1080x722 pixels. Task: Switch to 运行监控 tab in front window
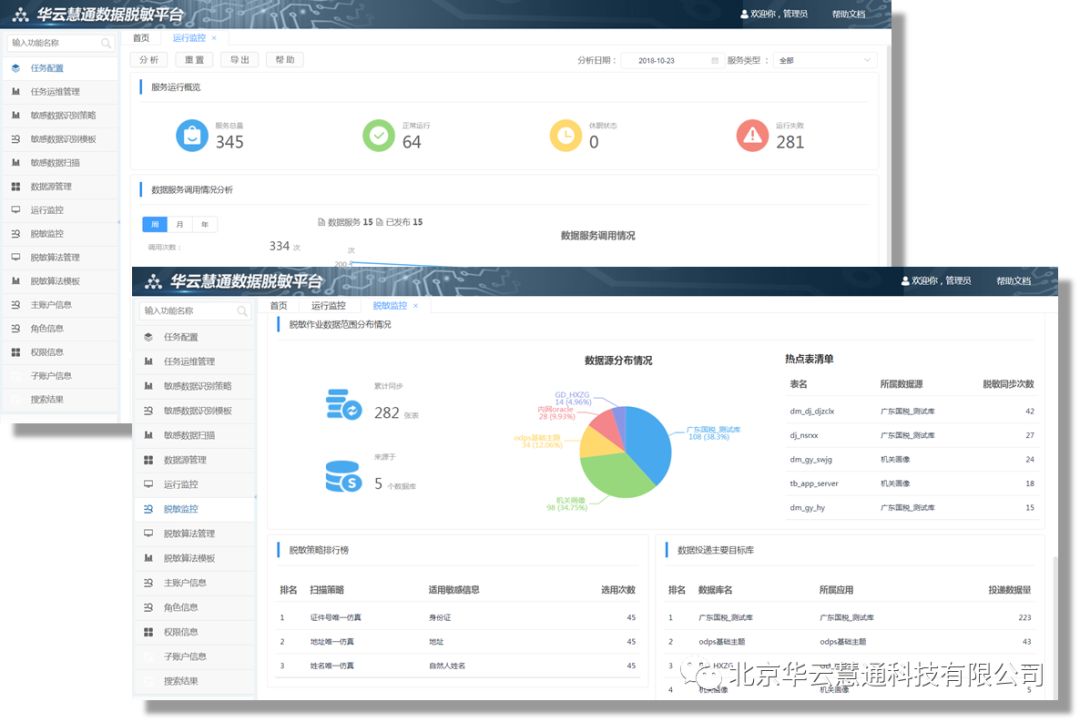[x=329, y=306]
